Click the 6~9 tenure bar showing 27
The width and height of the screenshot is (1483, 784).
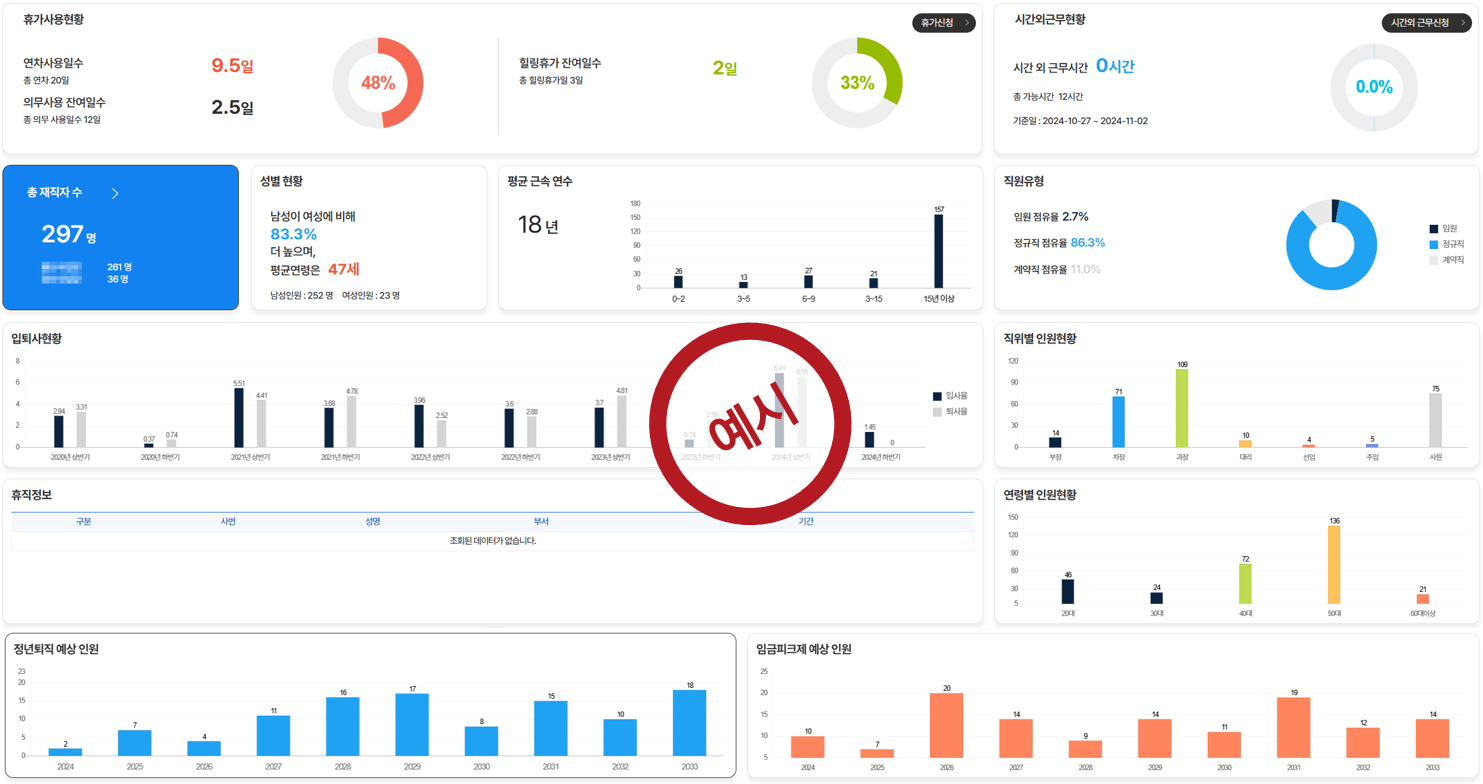[x=809, y=282]
